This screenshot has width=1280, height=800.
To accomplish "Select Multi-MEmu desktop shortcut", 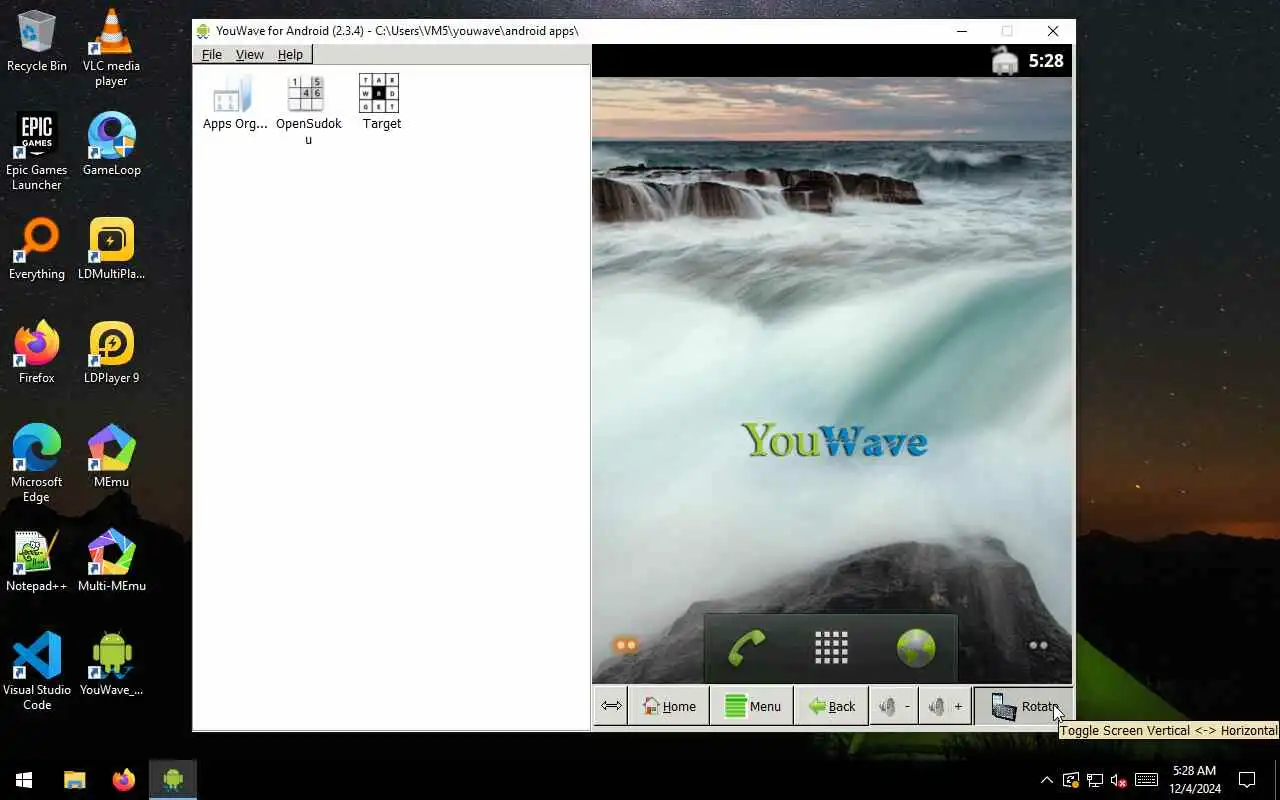I will tap(111, 561).
